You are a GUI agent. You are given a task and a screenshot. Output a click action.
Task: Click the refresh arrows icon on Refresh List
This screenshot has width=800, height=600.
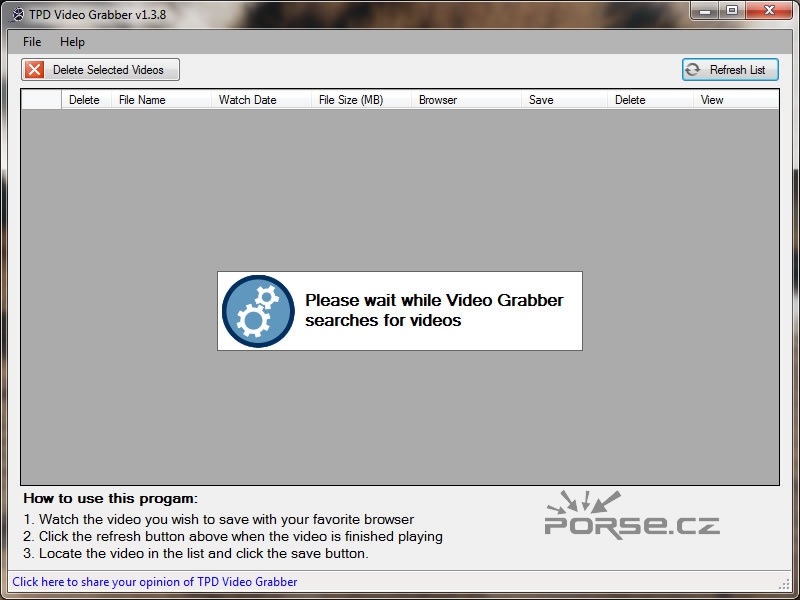point(693,70)
